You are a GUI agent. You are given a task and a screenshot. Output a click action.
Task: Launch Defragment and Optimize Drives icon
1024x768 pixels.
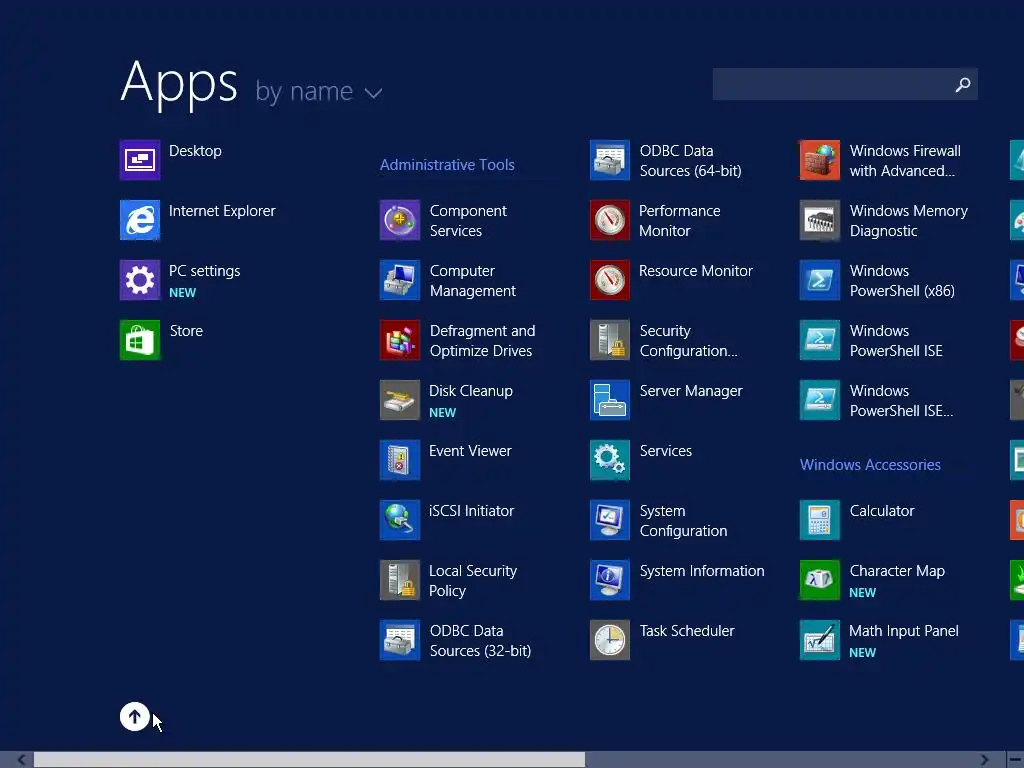(x=400, y=340)
